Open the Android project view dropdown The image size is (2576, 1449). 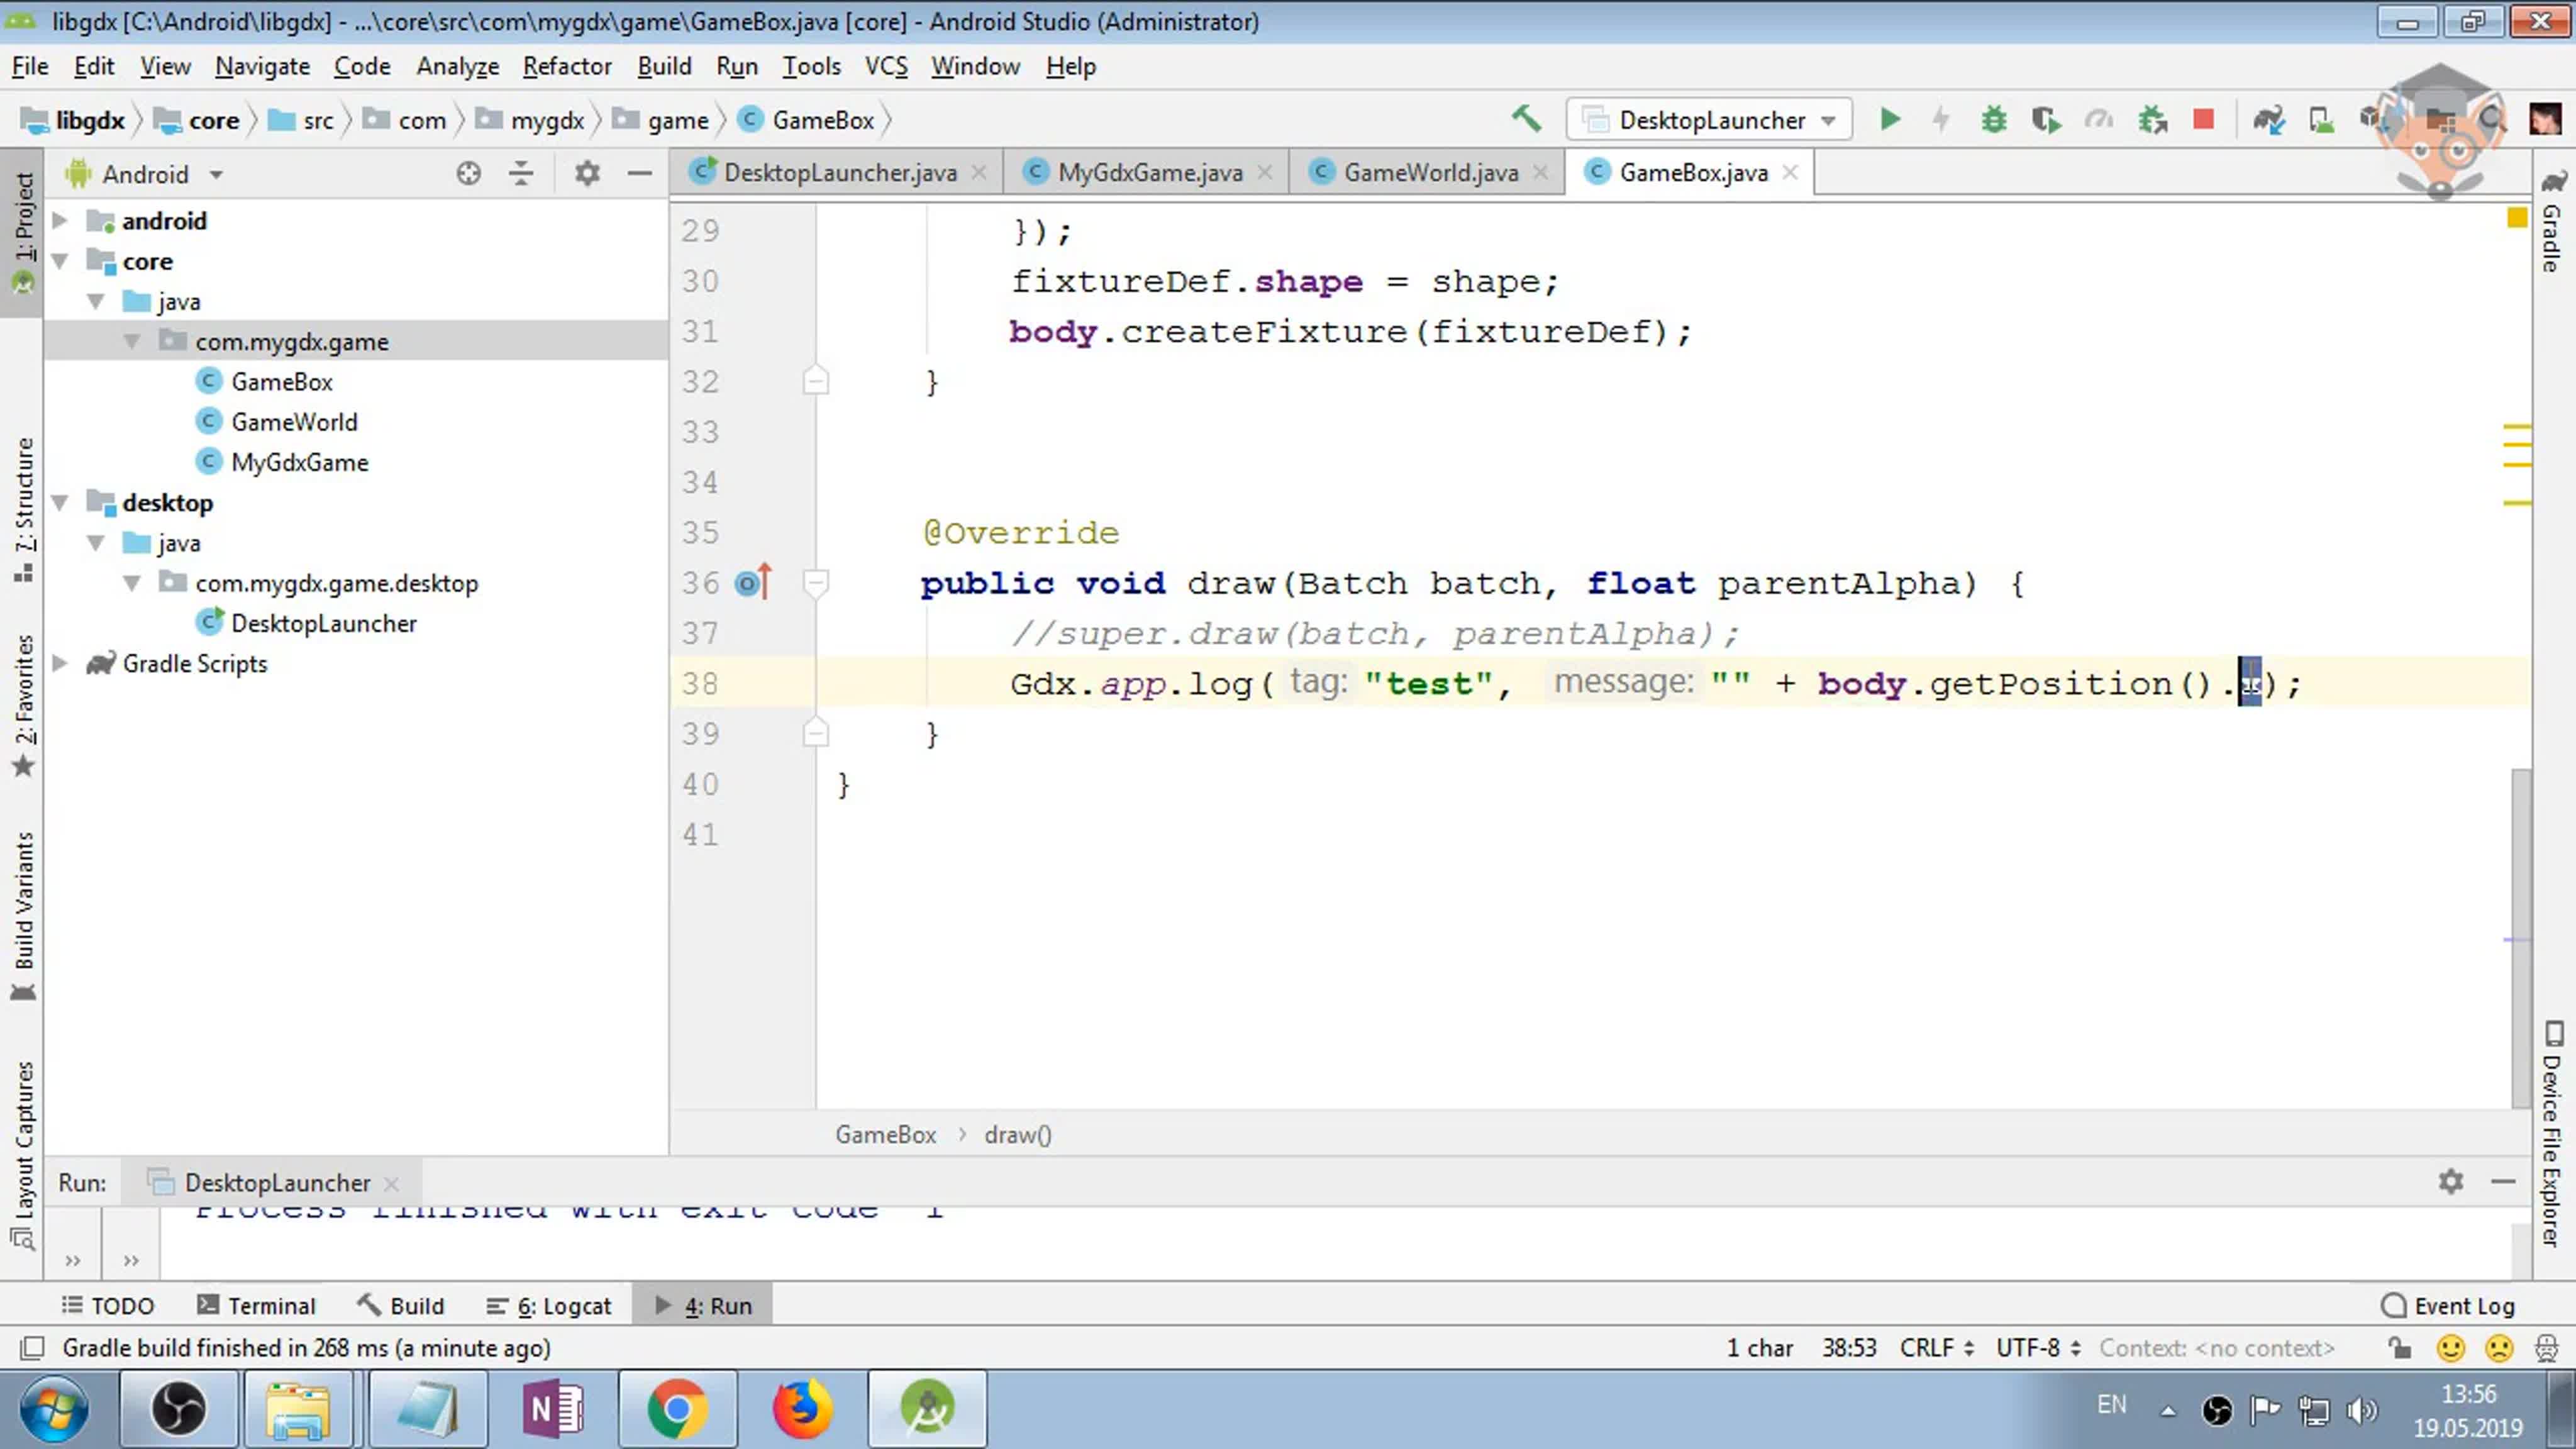point(145,174)
